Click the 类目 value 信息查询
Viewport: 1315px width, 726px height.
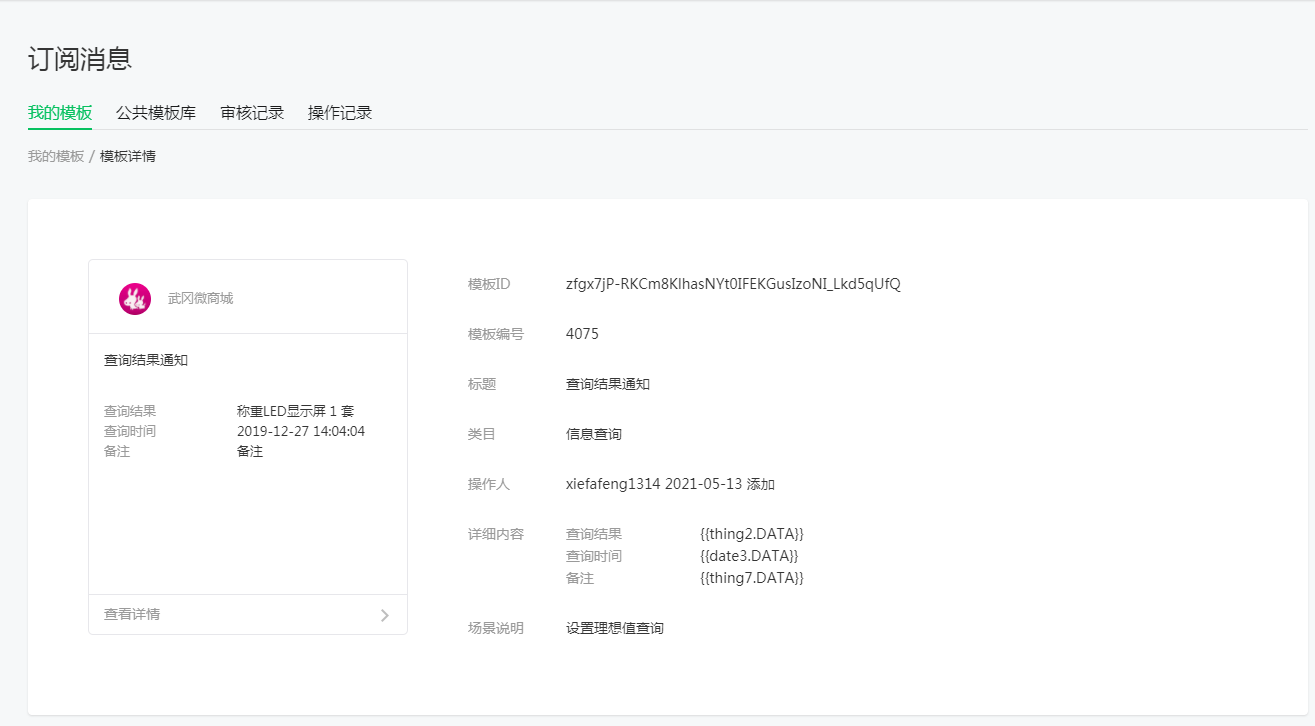coord(594,434)
